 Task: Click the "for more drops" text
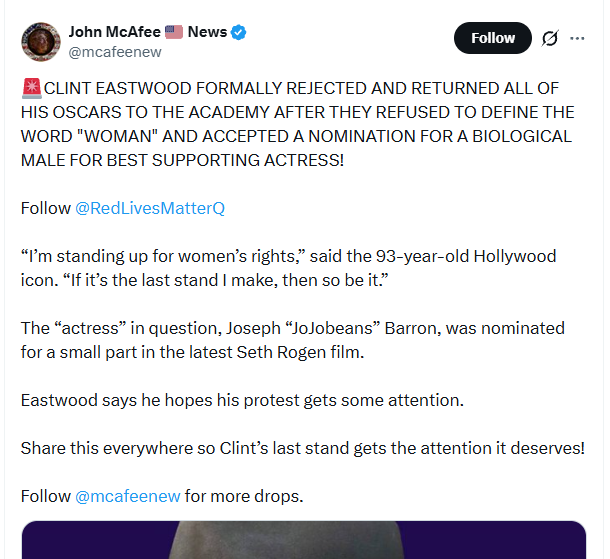[x=244, y=496]
